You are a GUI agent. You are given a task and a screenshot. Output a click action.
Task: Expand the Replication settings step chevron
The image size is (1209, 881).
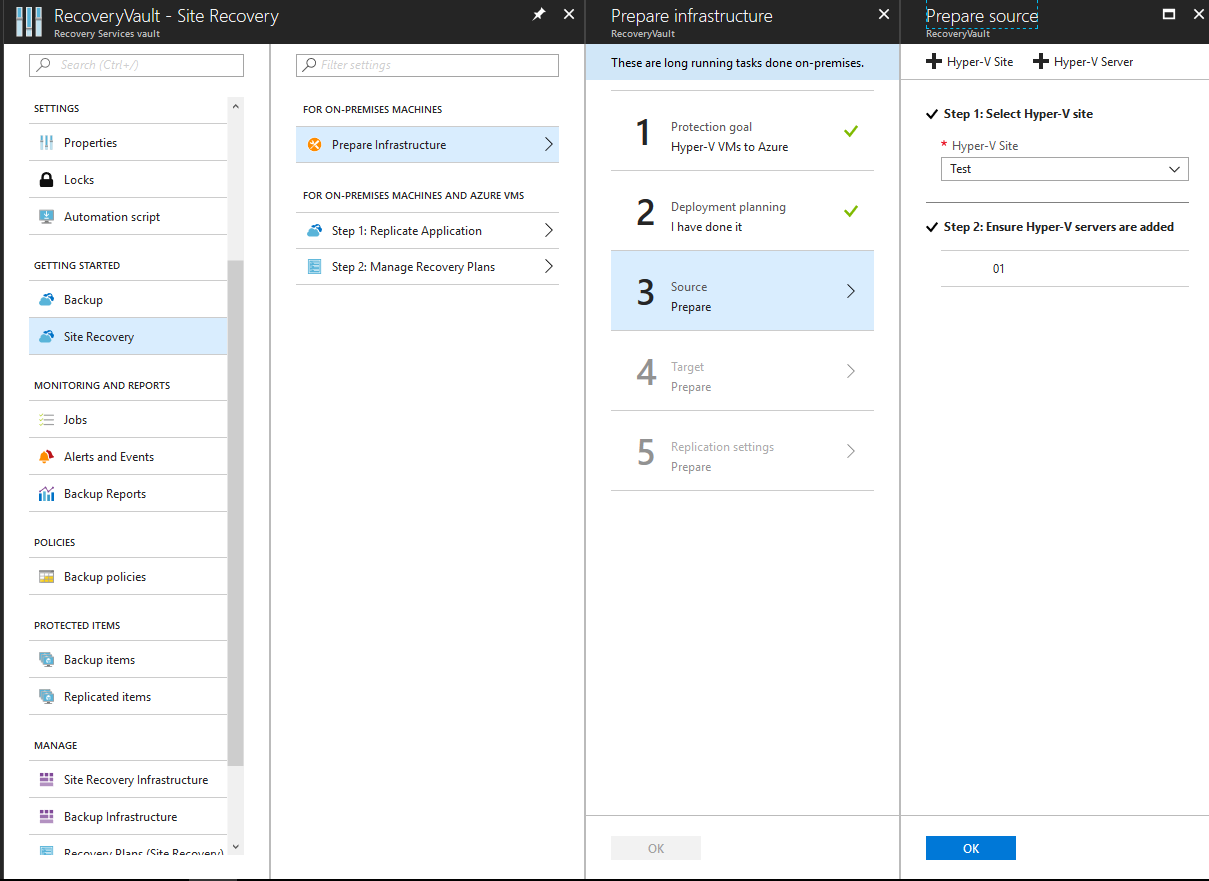[x=851, y=451]
